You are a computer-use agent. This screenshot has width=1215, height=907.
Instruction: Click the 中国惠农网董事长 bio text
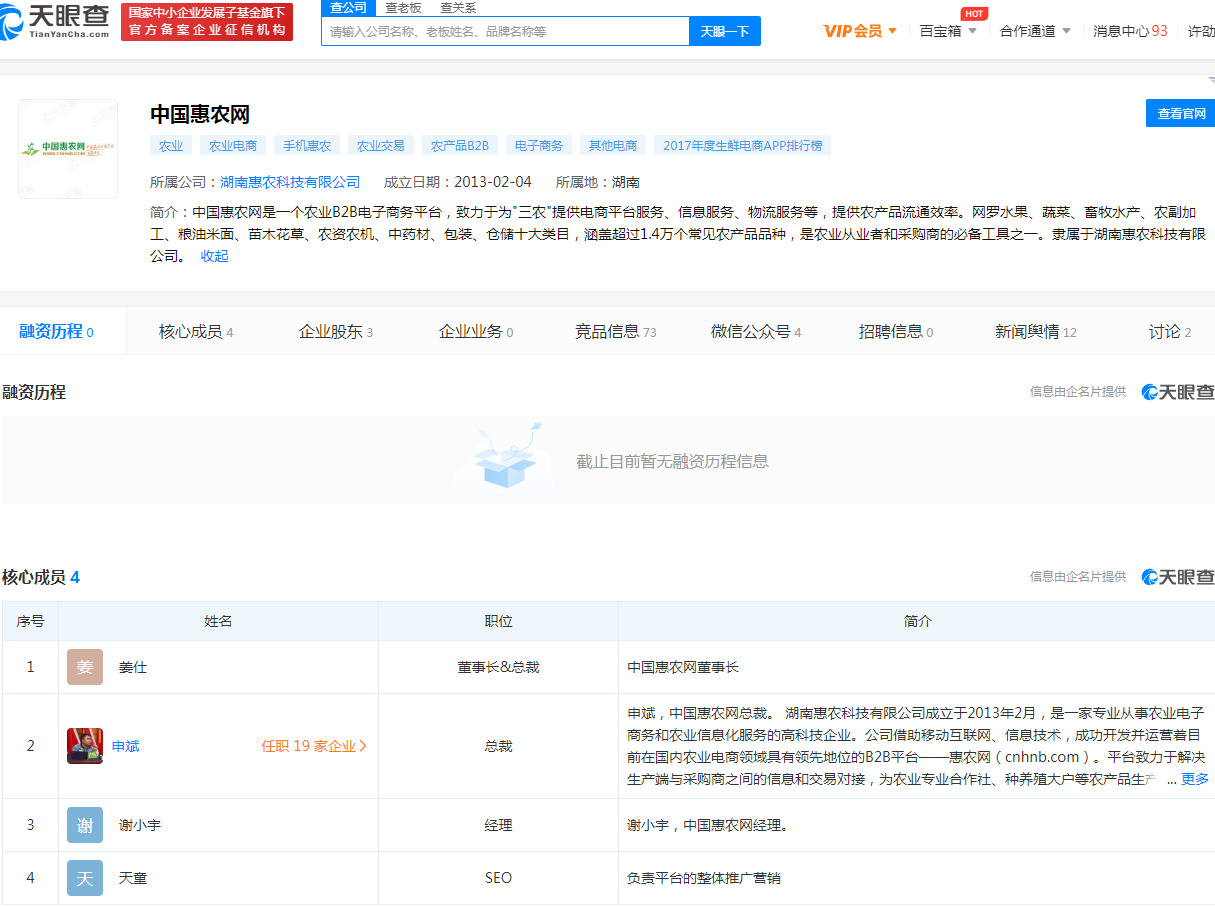pyautogui.click(x=683, y=667)
